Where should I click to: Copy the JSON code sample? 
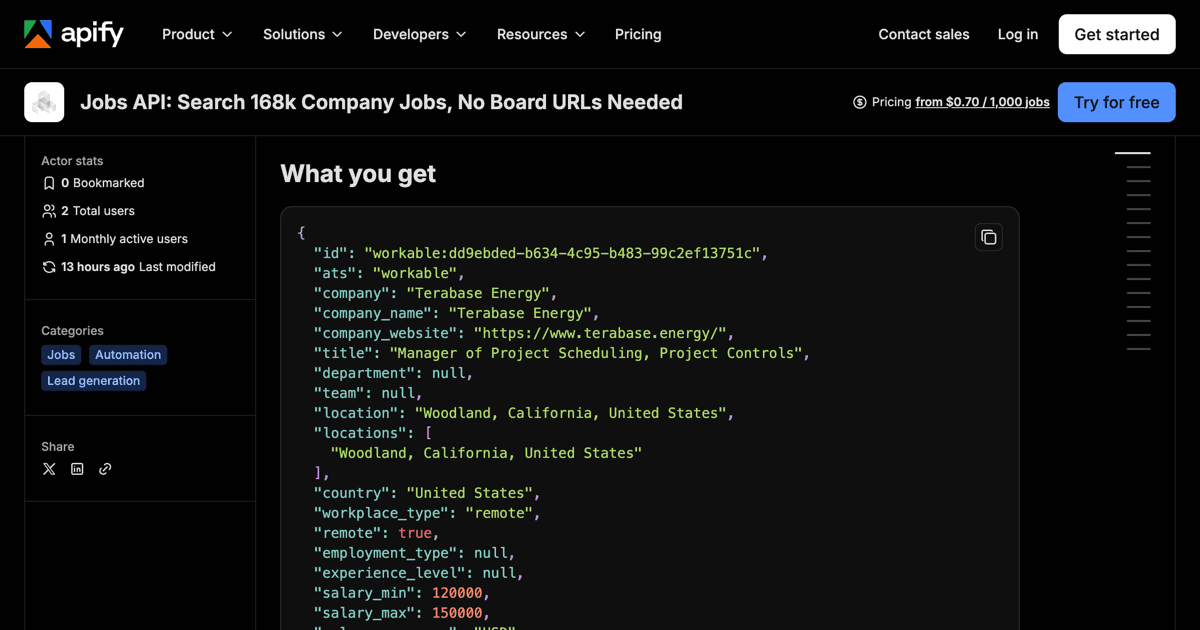pyautogui.click(x=988, y=237)
